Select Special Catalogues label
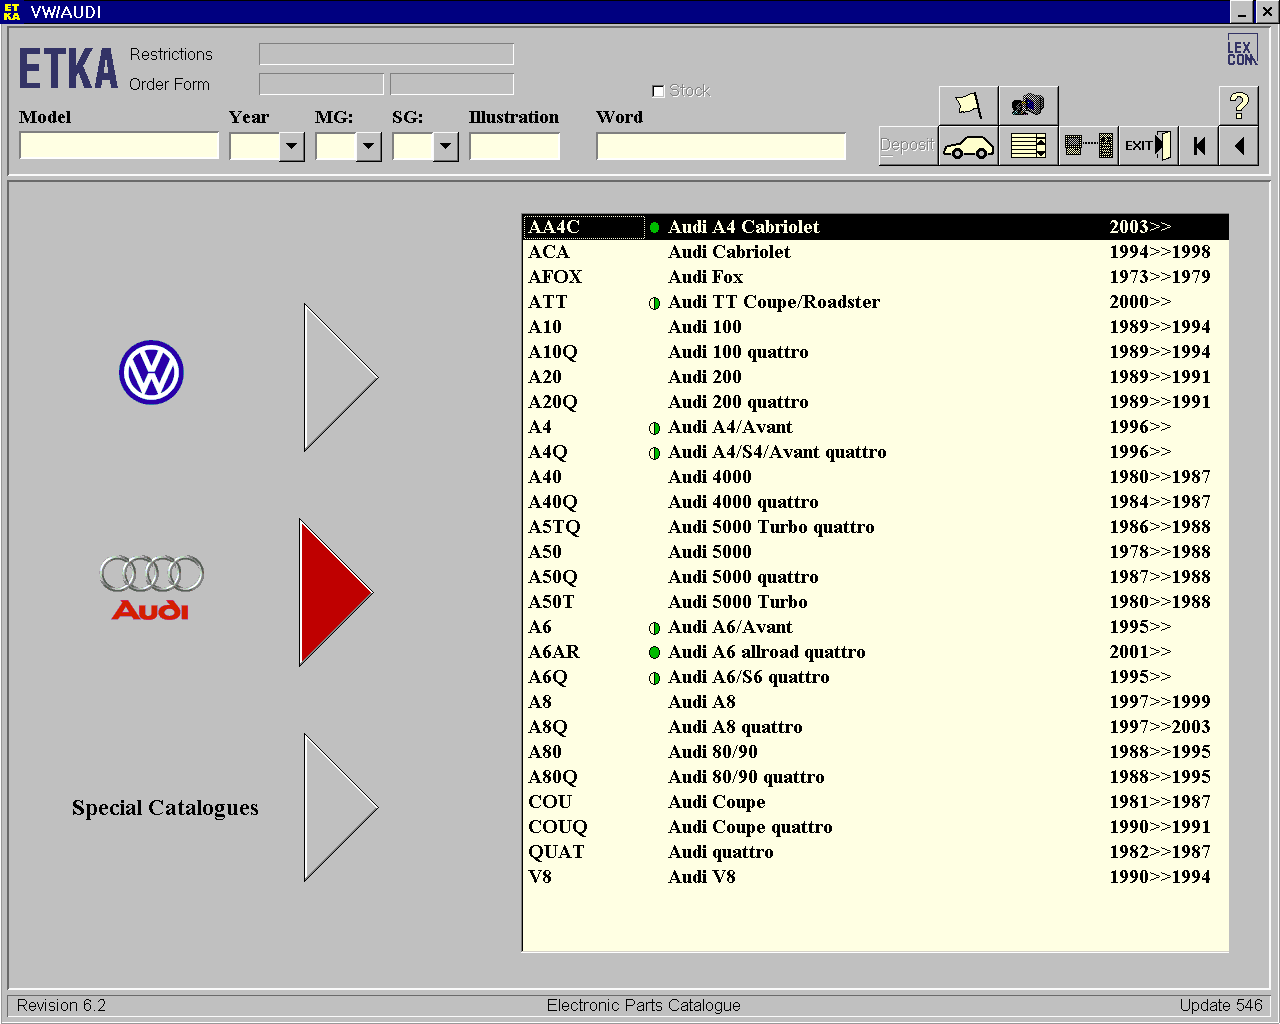 pyautogui.click(x=165, y=808)
